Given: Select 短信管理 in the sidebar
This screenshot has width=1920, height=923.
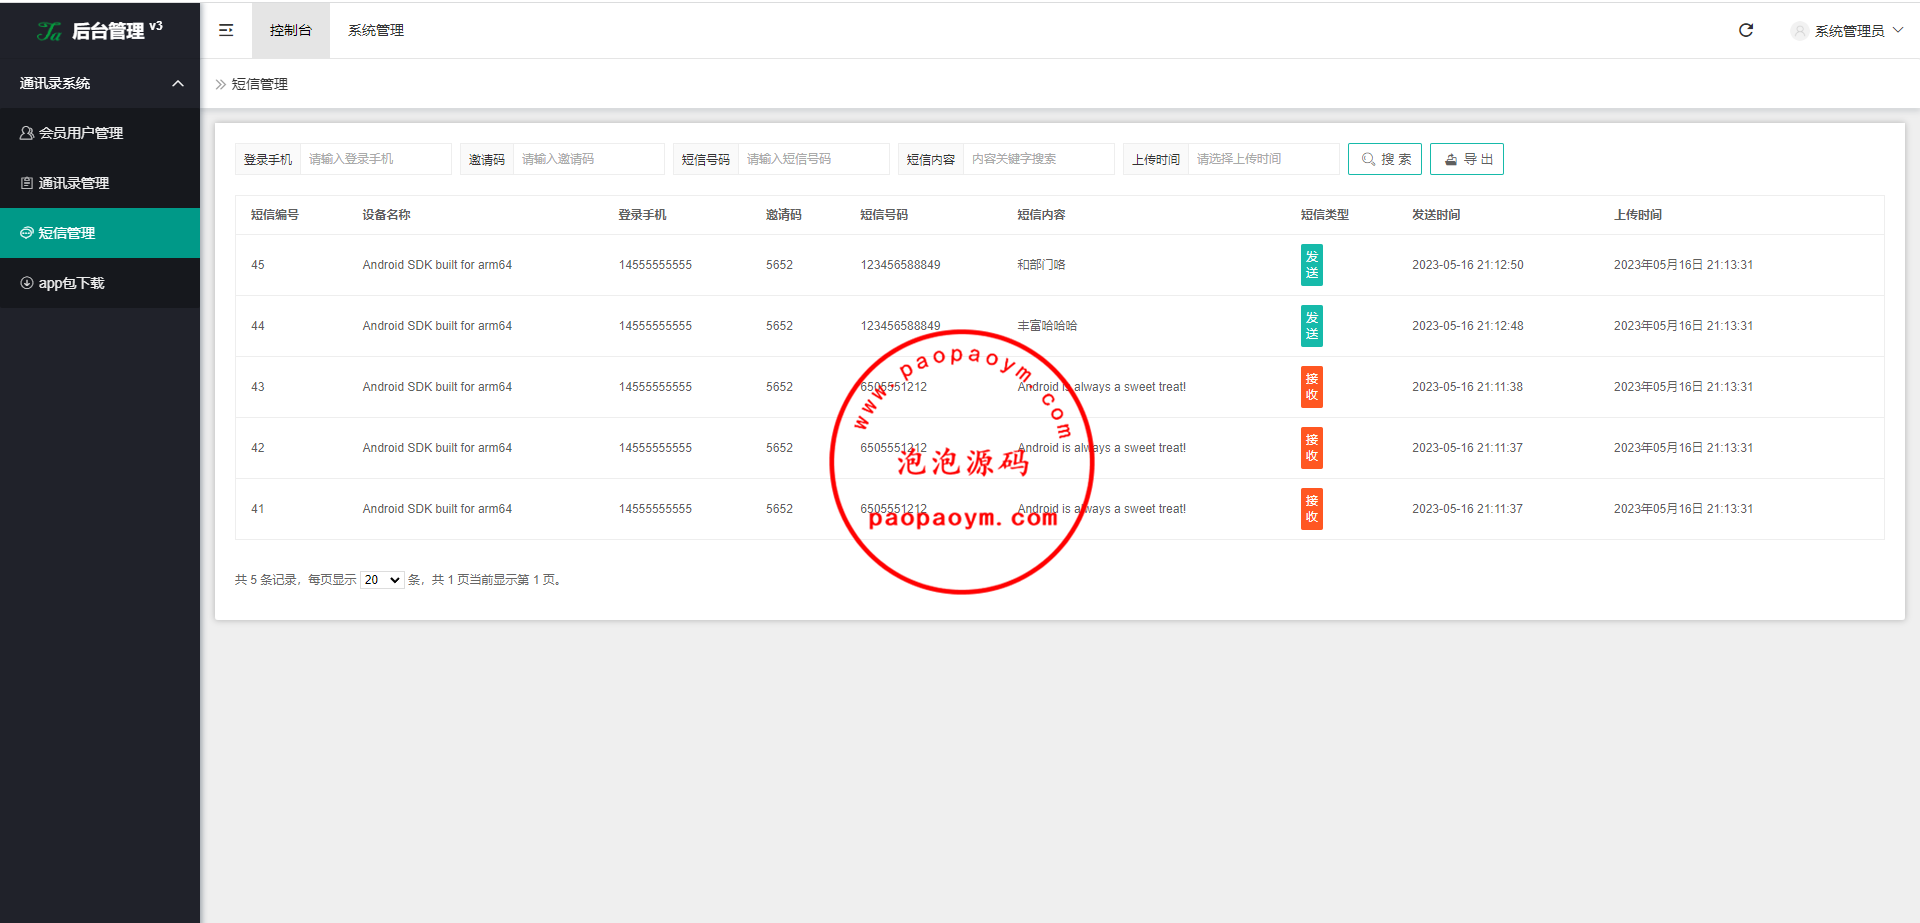Looking at the screenshot, I should [x=66, y=233].
